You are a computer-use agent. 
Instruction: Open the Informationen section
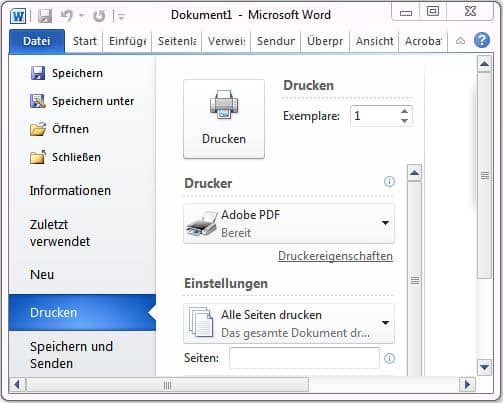coord(70,191)
